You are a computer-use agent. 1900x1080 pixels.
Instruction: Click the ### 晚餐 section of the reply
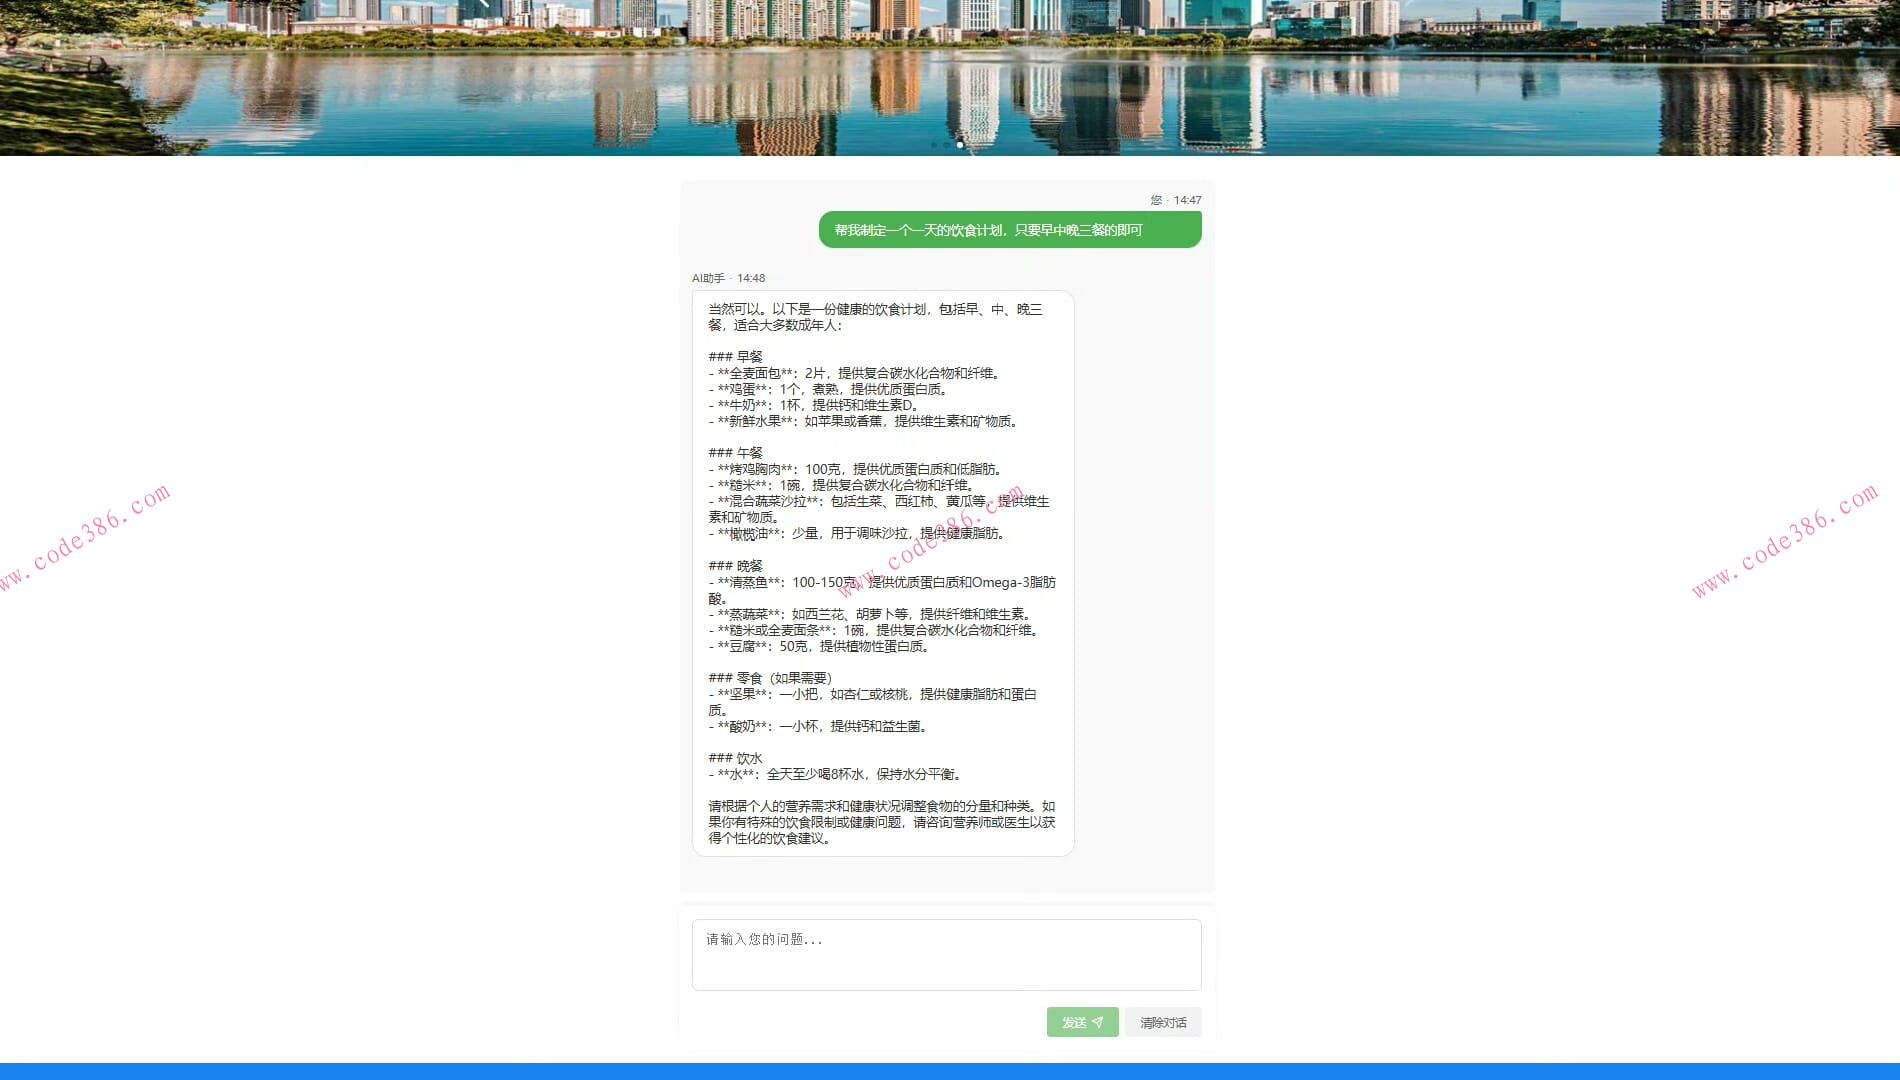736,566
